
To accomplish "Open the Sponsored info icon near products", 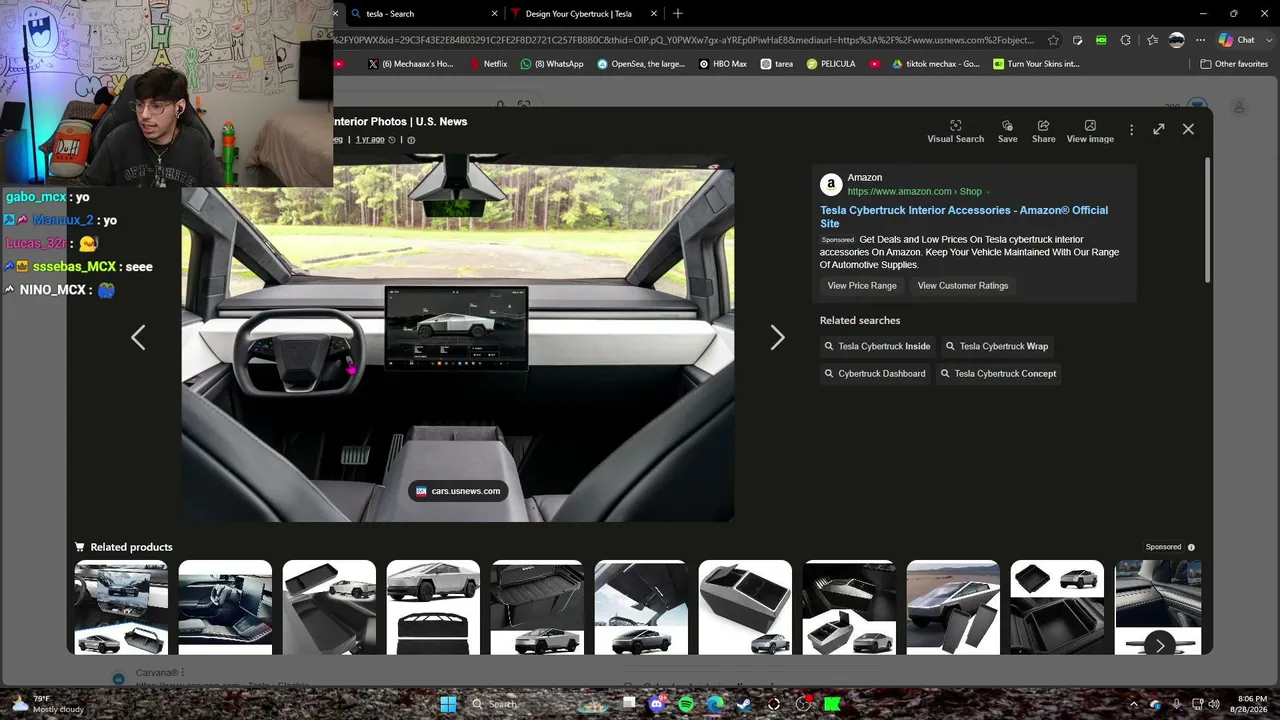I will (x=1191, y=547).
